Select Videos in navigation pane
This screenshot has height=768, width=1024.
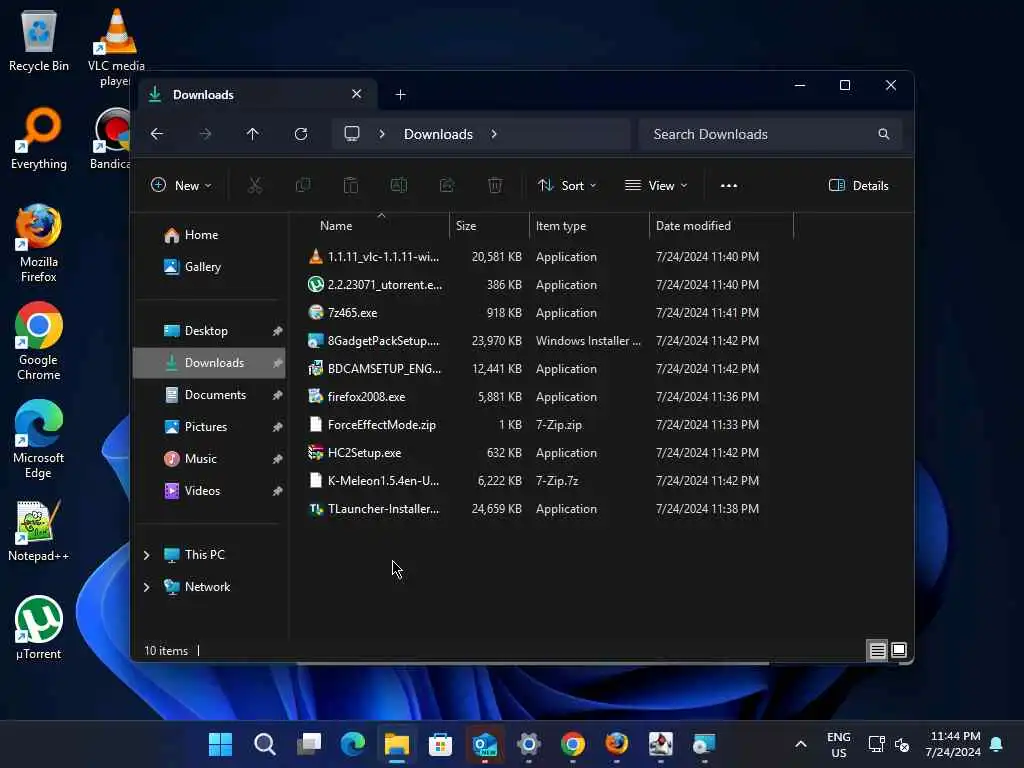(x=209, y=491)
